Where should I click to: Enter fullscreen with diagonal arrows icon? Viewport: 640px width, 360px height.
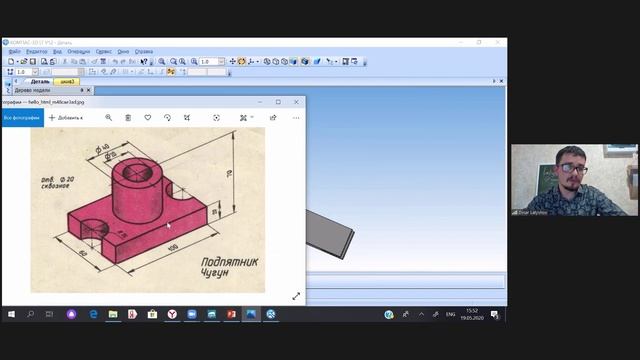coord(296,296)
